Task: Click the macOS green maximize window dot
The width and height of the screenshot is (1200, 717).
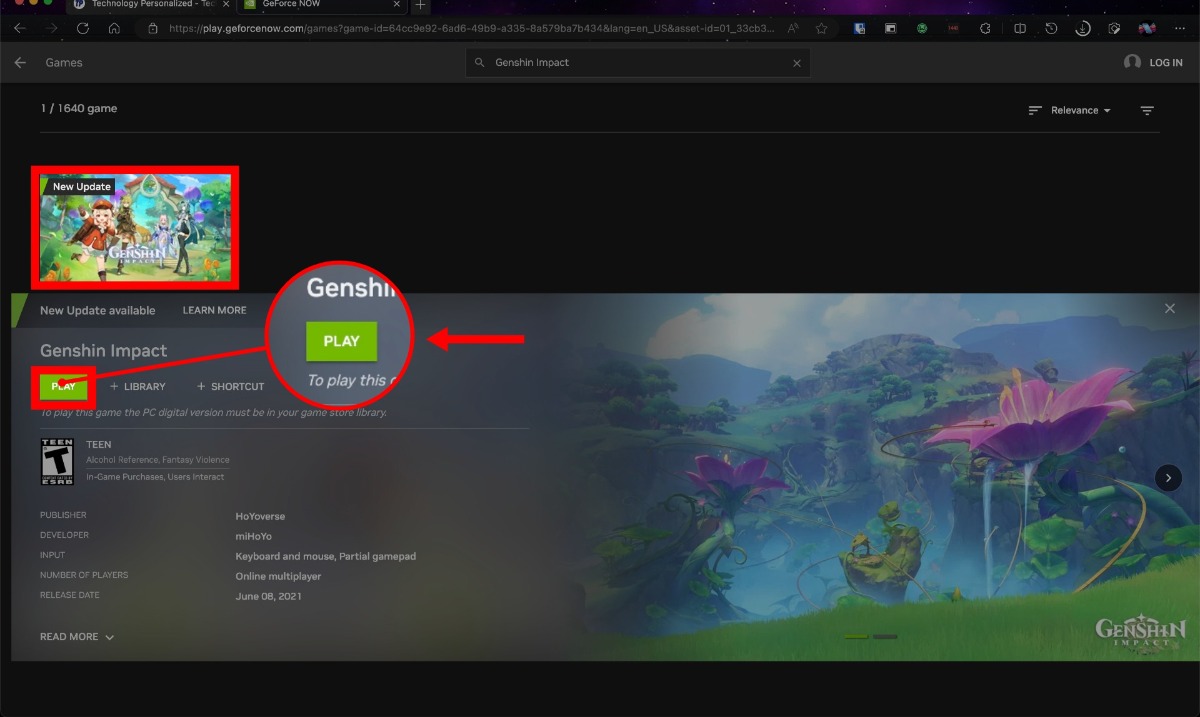Action: click(x=47, y=4)
